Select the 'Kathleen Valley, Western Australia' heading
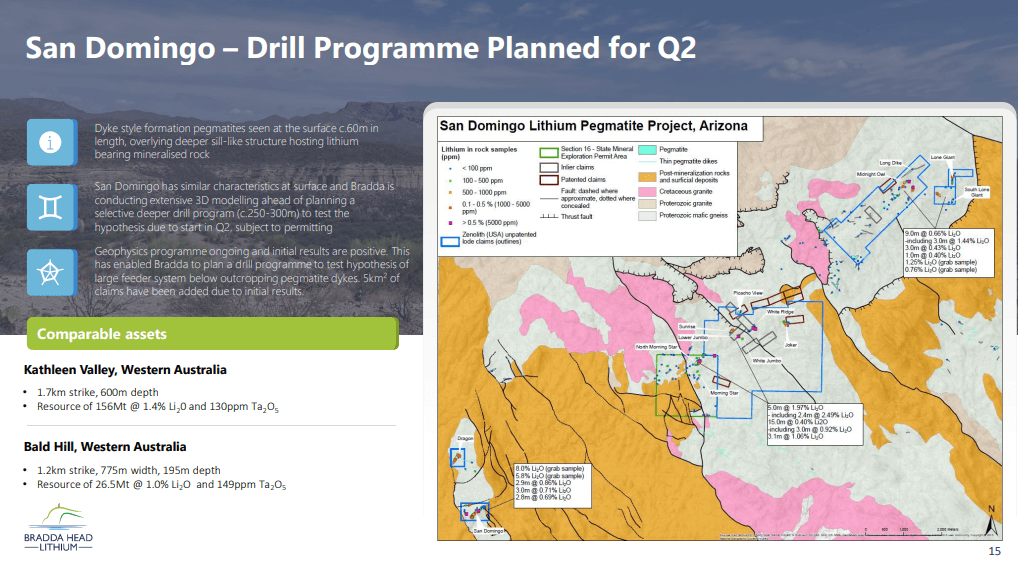The height and width of the screenshot is (568, 1018). coord(125,370)
